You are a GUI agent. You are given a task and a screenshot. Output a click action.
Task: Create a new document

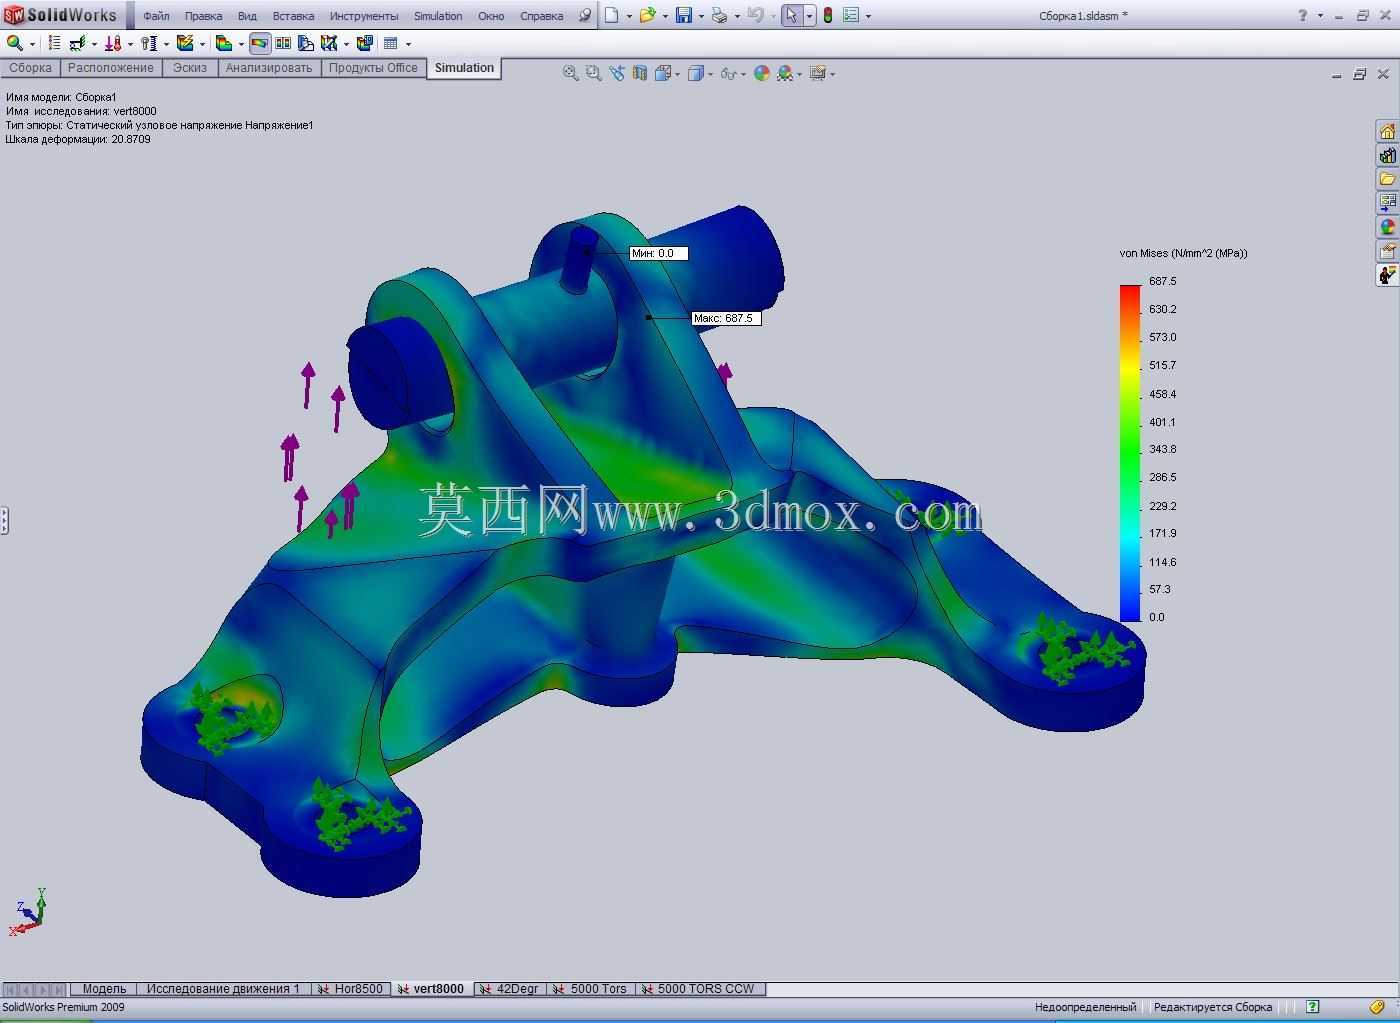point(611,15)
